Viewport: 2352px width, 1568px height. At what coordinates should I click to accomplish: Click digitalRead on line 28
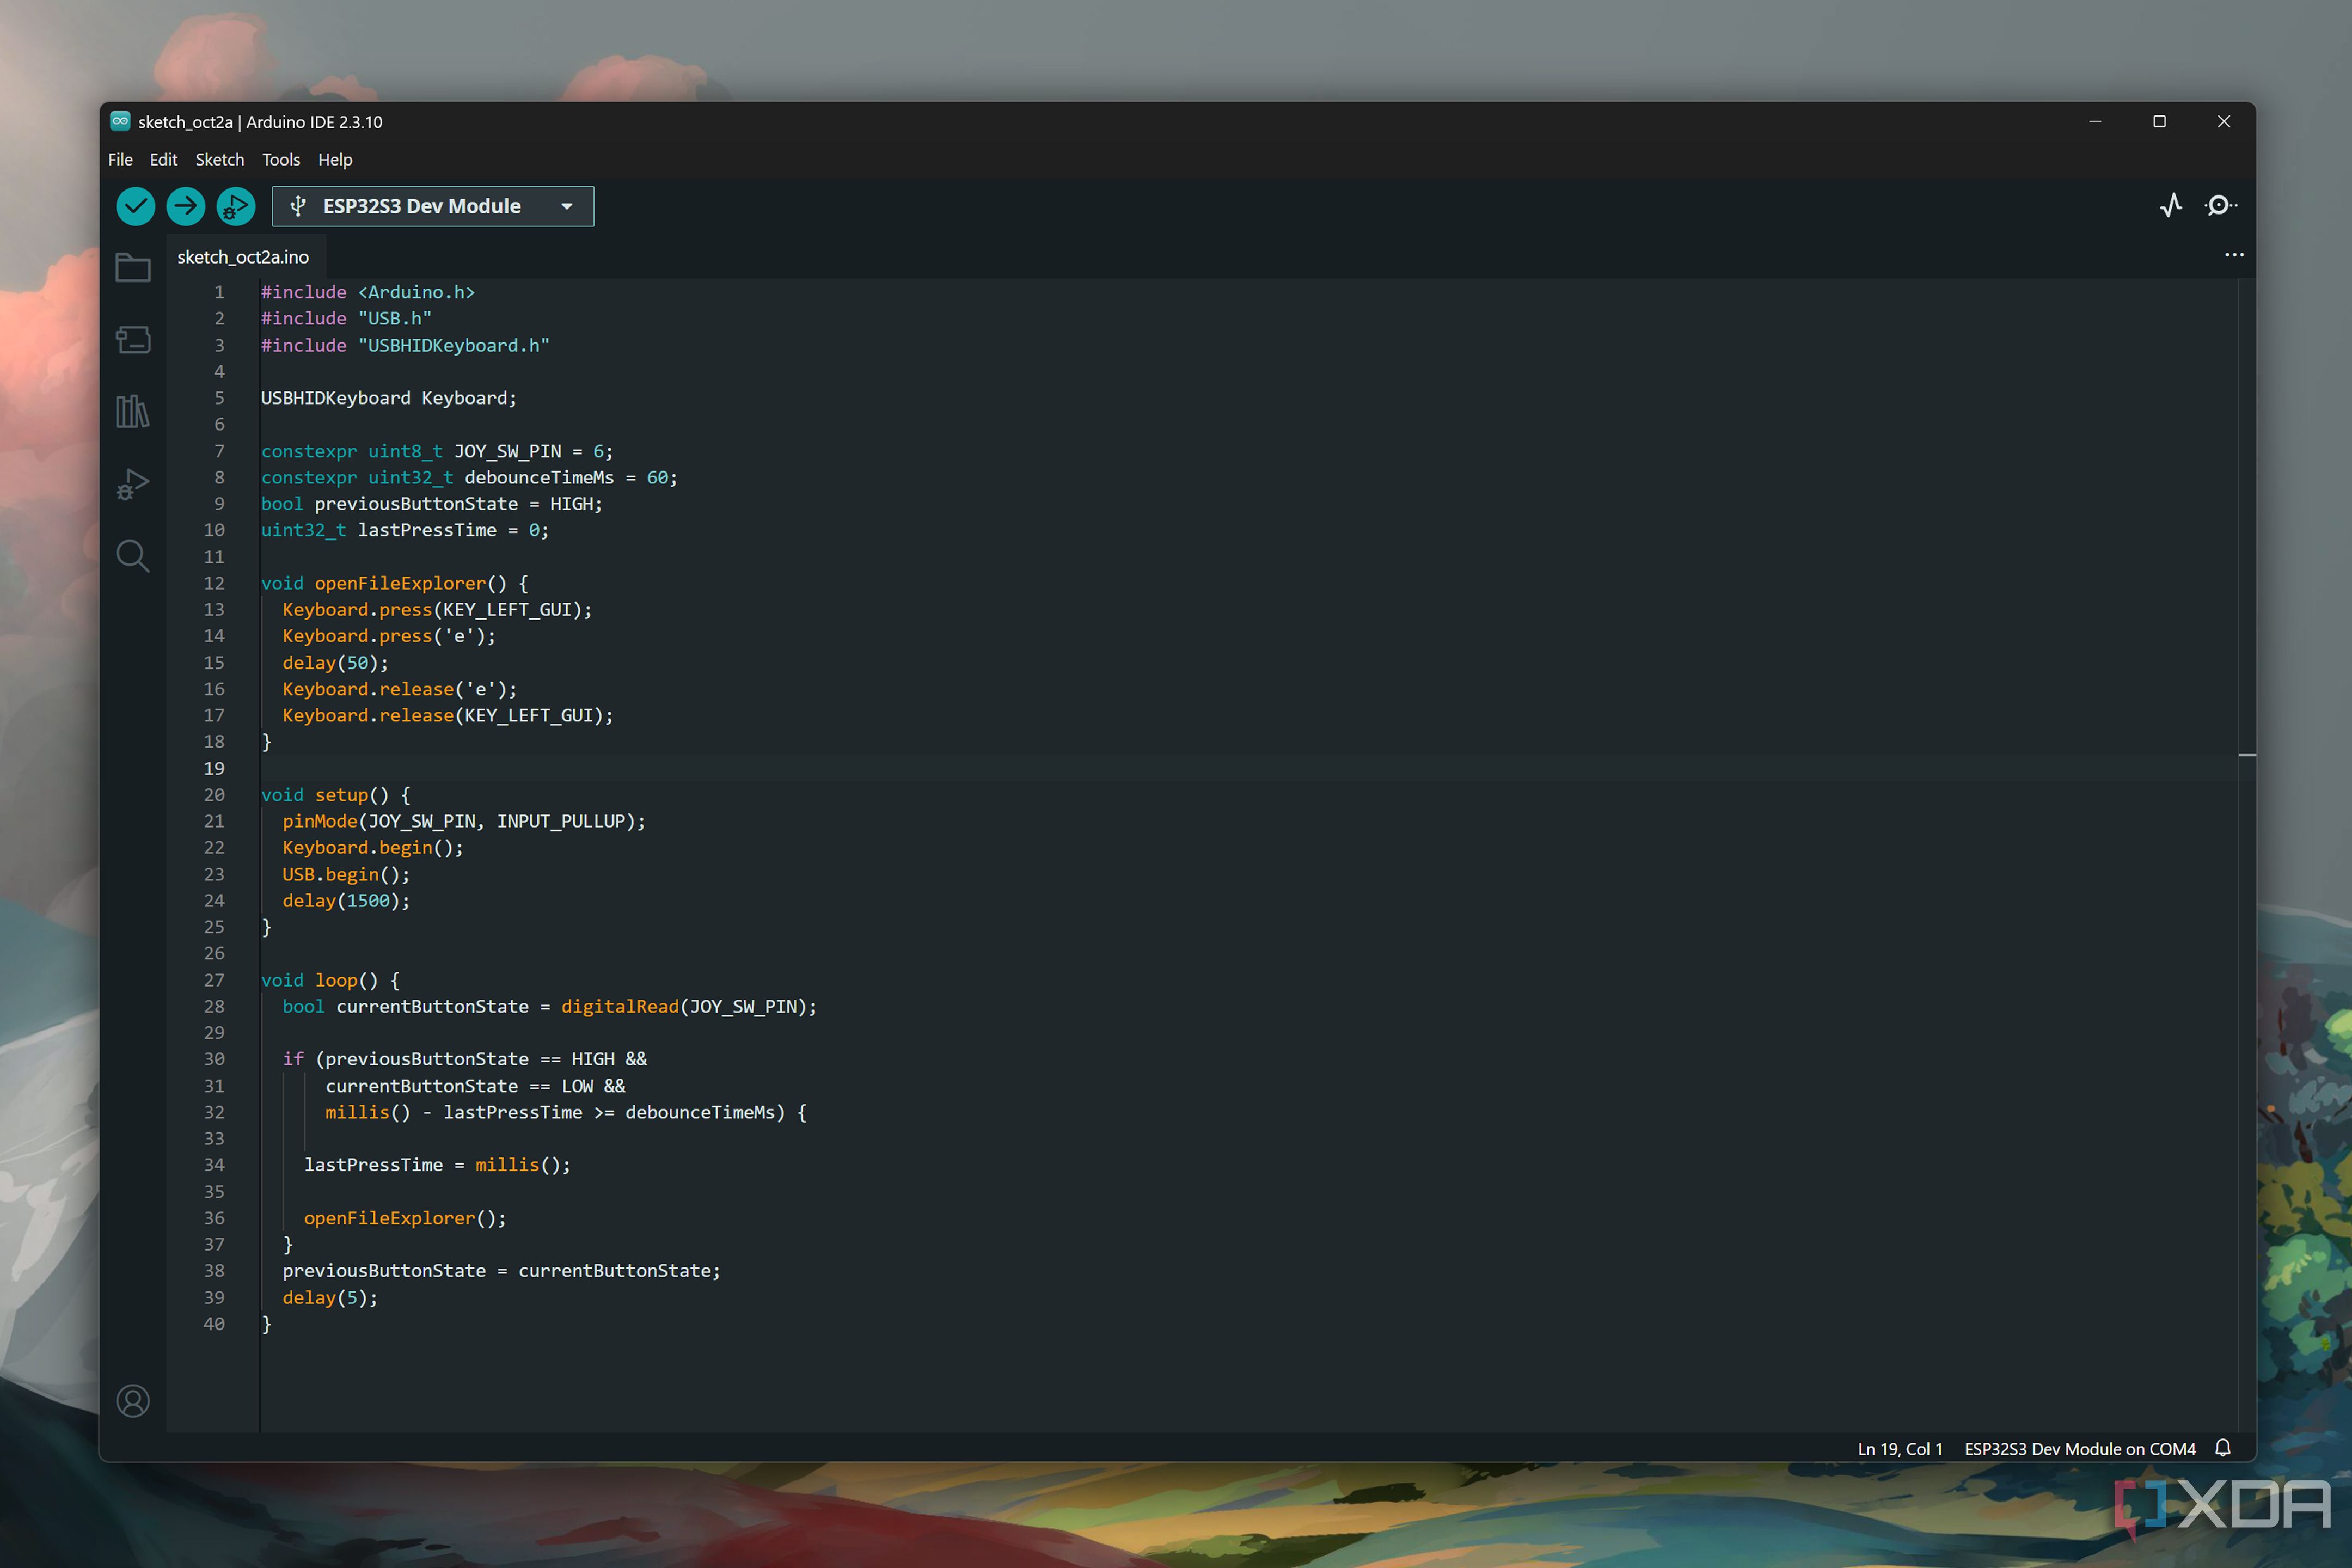tap(620, 1006)
